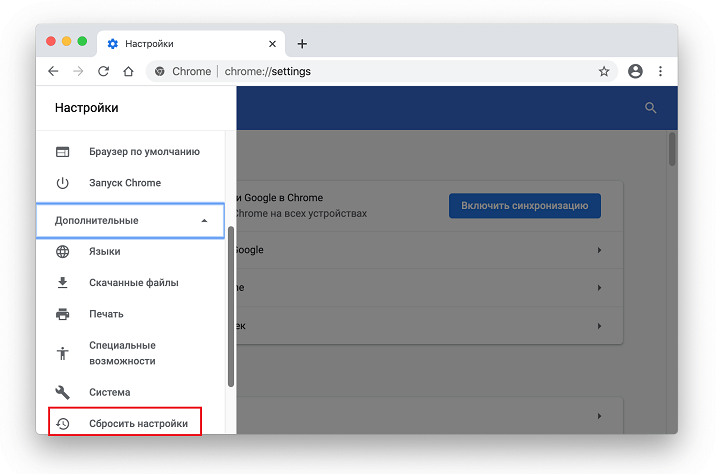
Task: Open Специальные возможности section
Action: click(x=122, y=353)
